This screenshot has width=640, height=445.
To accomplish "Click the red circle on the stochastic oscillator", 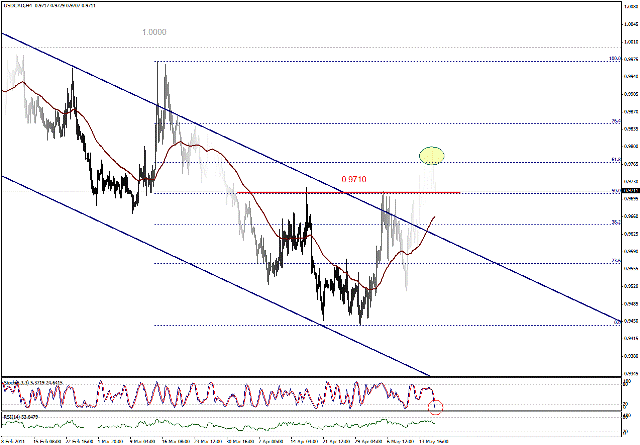I will pyautogui.click(x=435, y=406).
